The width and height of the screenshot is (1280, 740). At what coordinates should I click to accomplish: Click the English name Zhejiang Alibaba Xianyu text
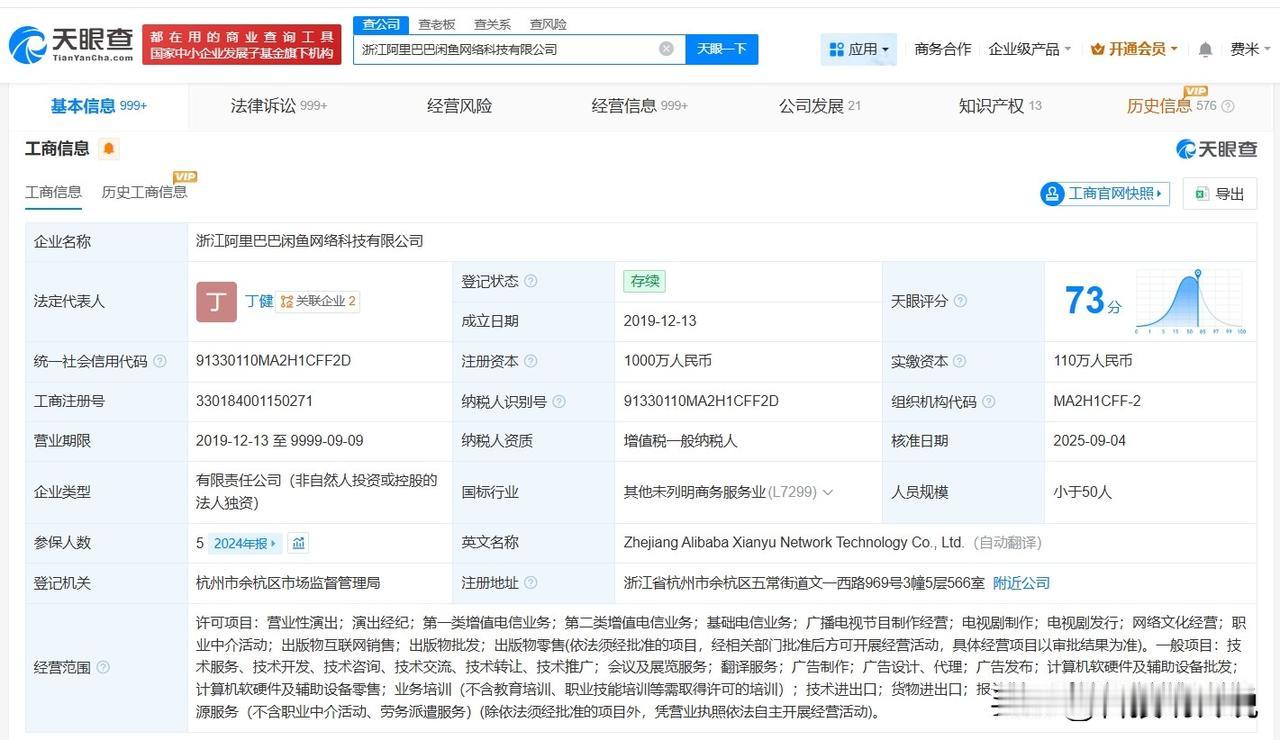pyautogui.click(x=794, y=543)
